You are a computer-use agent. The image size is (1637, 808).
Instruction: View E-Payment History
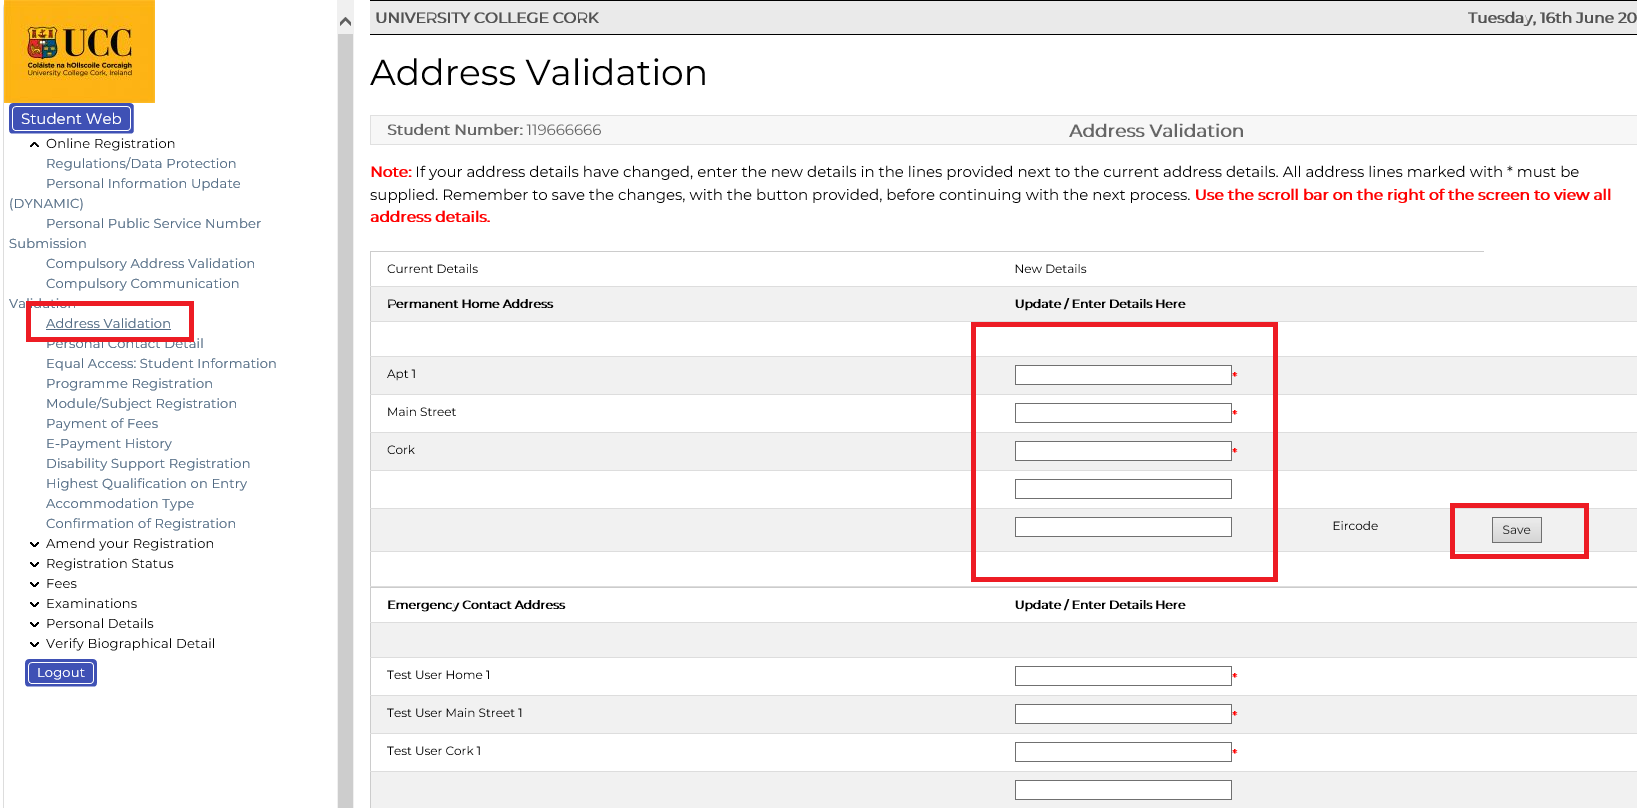pyautogui.click(x=109, y=443)
